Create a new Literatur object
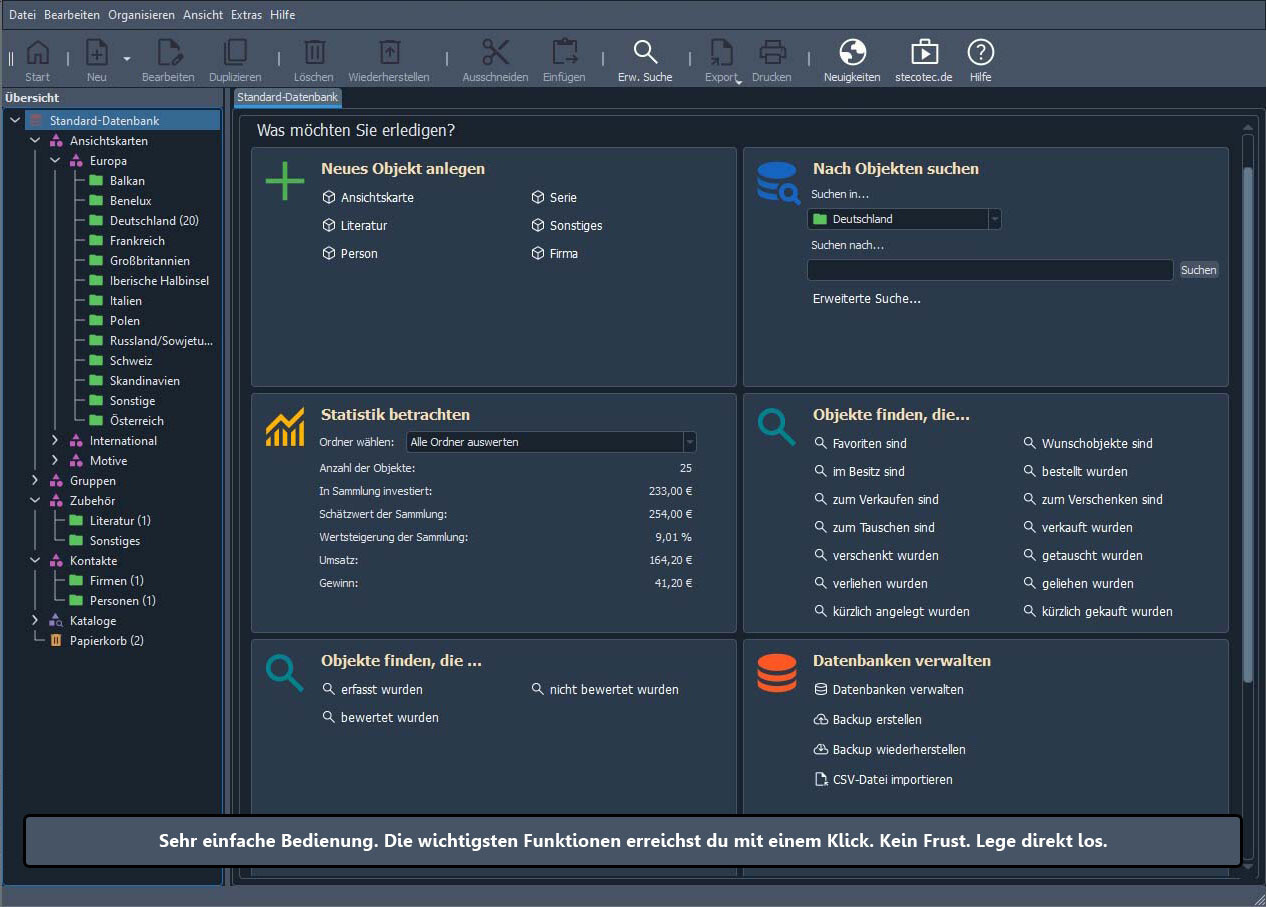This screenshot has width=1266, height=907. [x=355, y=226]
